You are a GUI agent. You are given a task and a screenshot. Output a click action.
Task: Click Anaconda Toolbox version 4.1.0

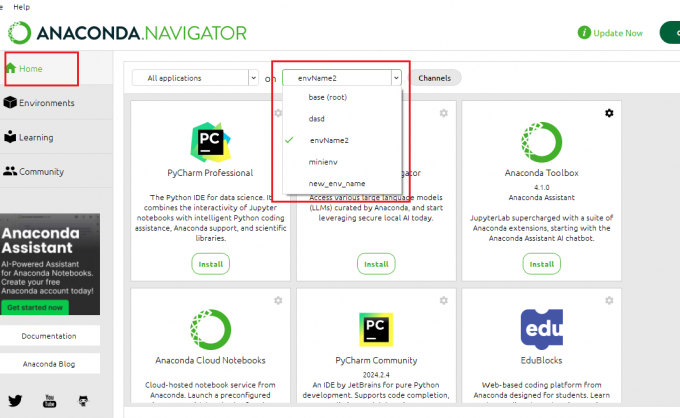point(542,187)
